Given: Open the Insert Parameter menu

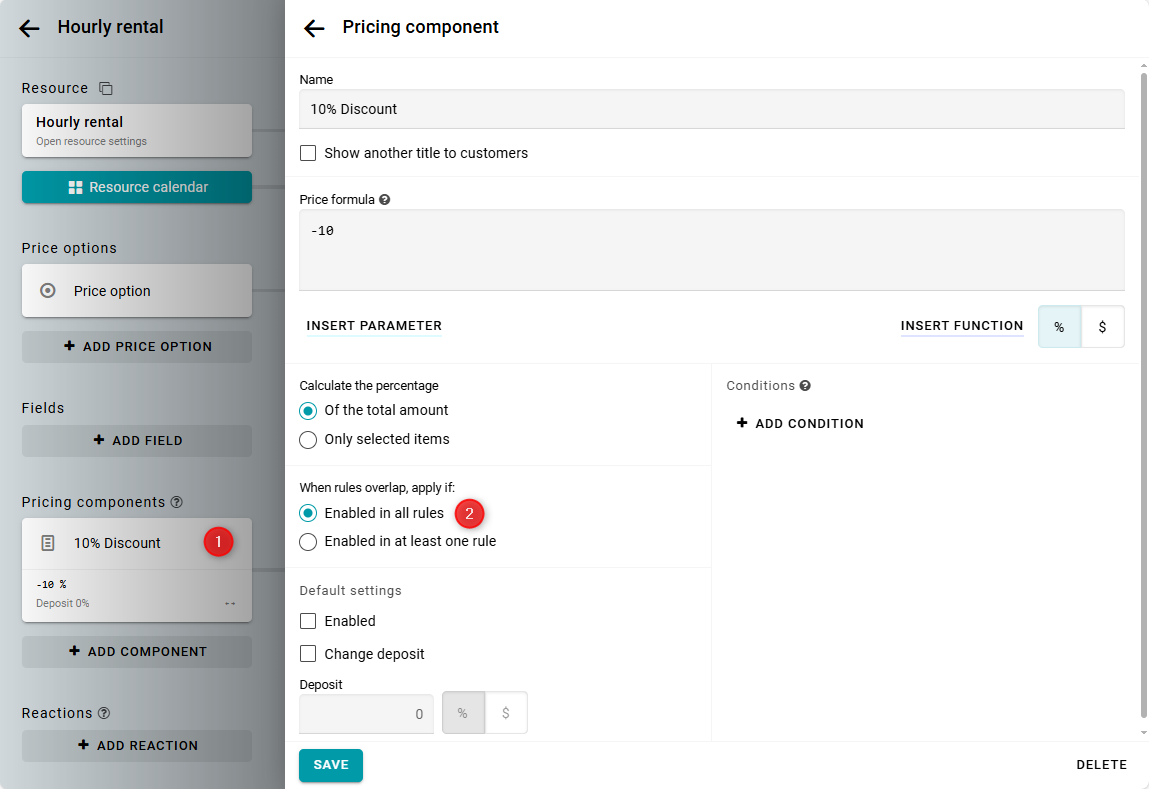Looking at the screenshot, I should click(x=374, y=326).
